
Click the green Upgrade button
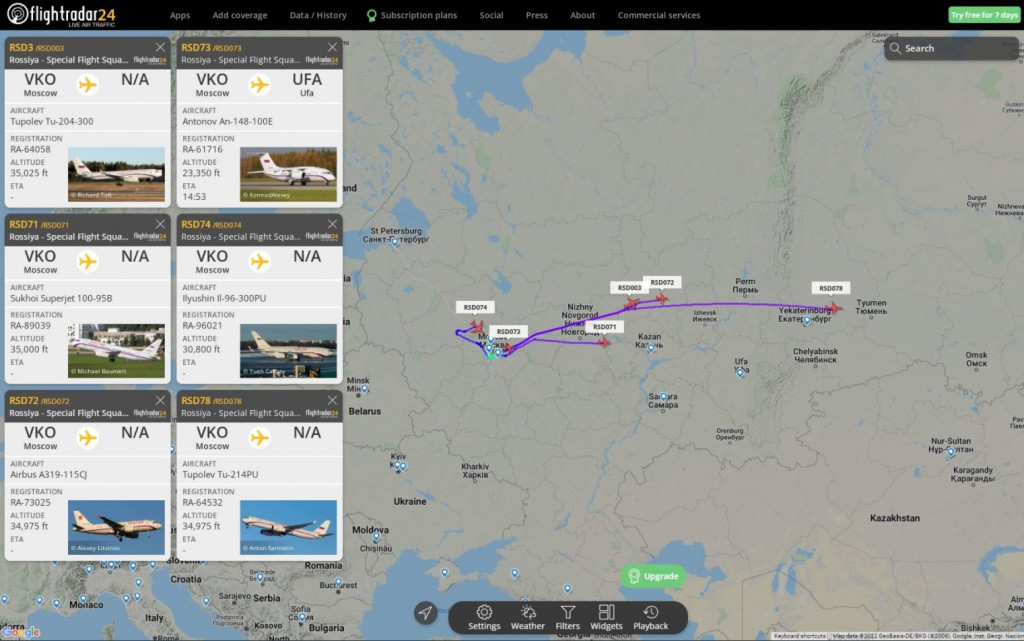652,576
